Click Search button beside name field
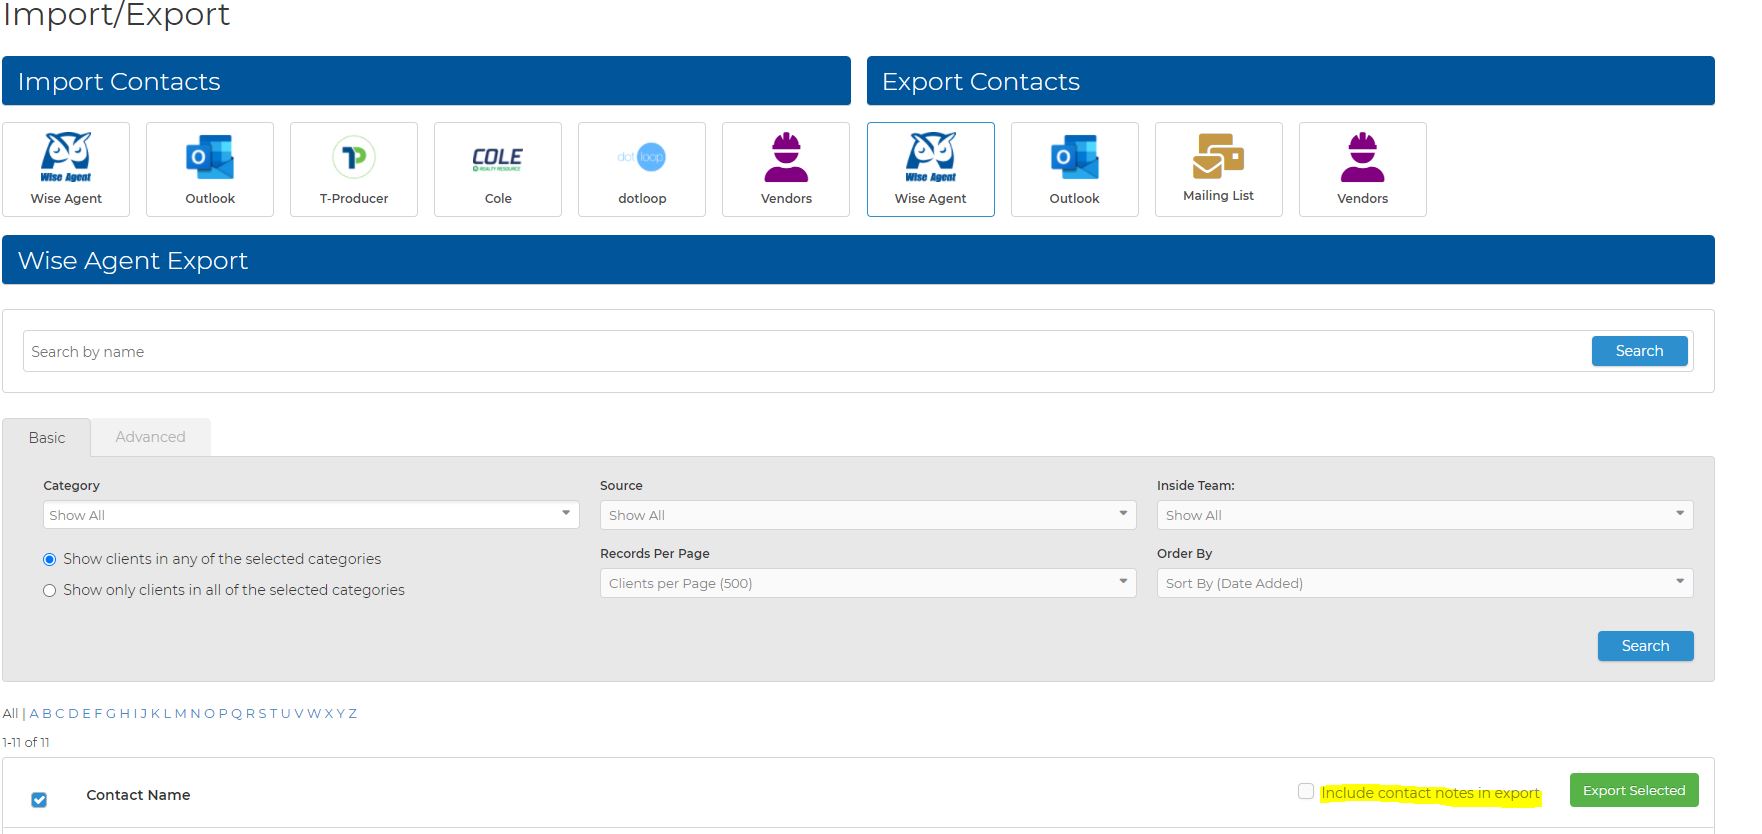The height and width of the screenshot is (834, 1762). (x=1640, y=351)
